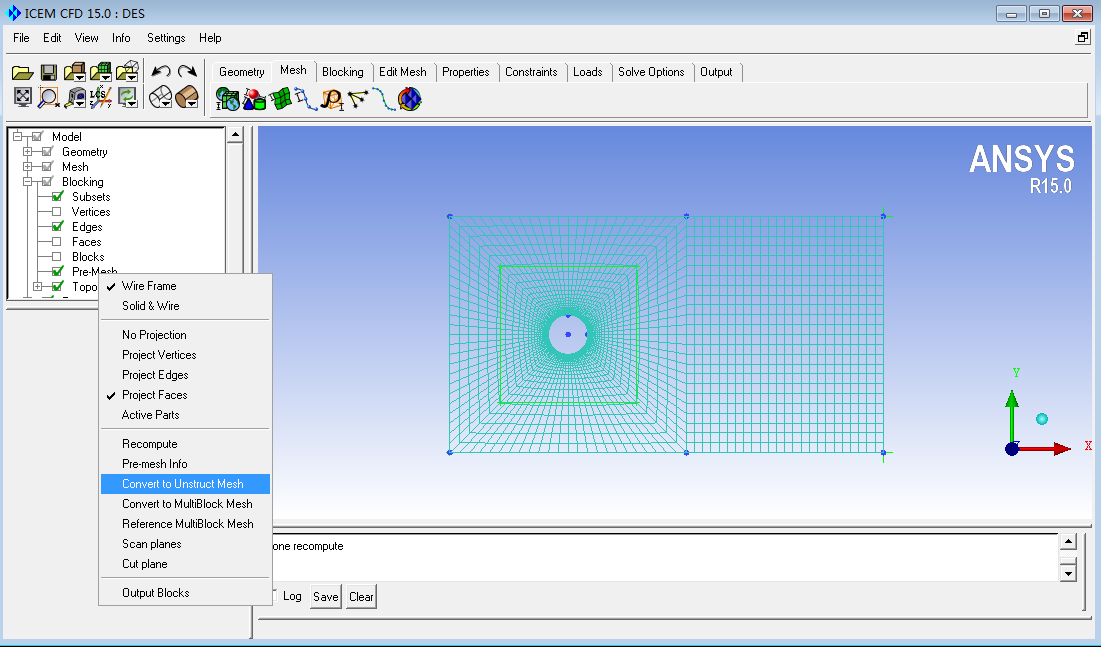Open the Global Mesh Setup tool
The height and width of the screenshot is (647, 1101).
(228, 99)
